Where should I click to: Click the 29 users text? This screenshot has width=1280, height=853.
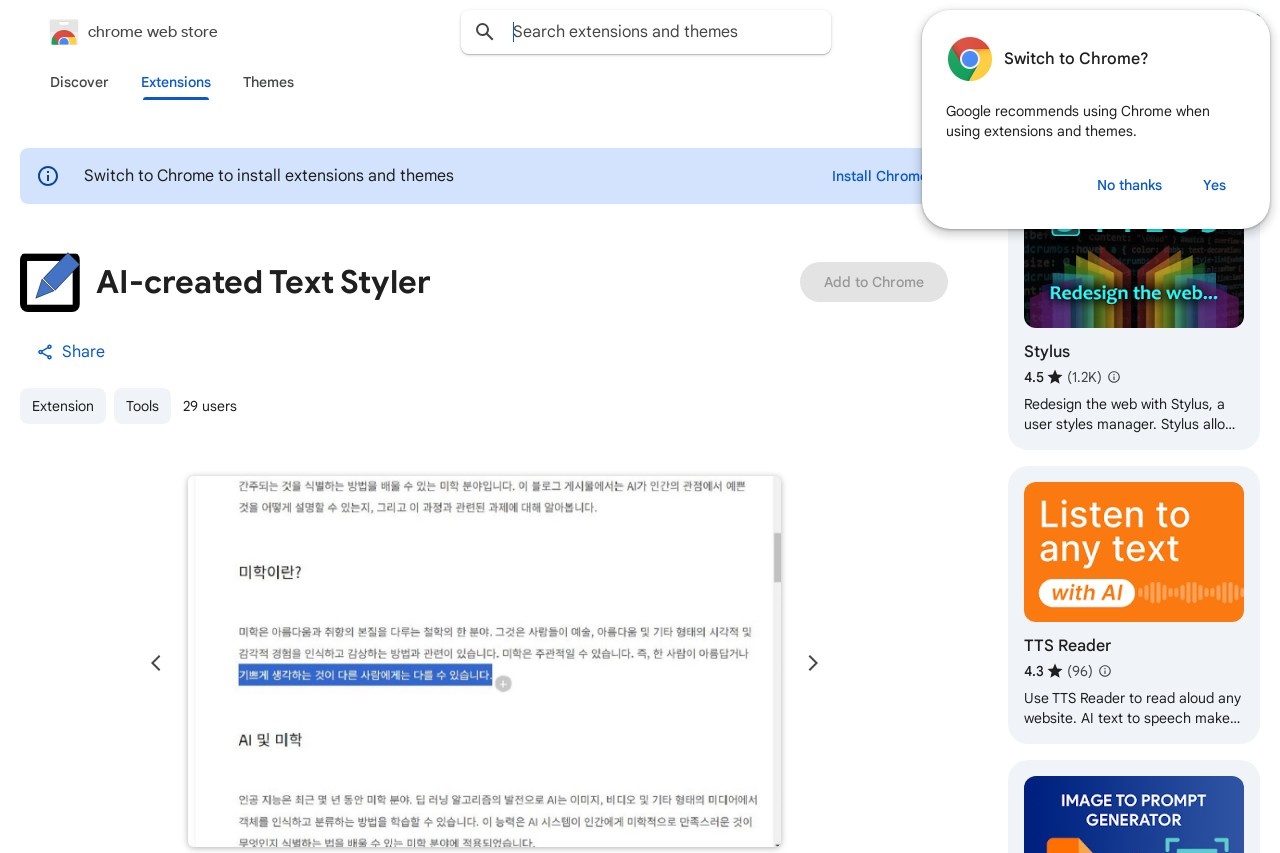click(x=210, y=406)
